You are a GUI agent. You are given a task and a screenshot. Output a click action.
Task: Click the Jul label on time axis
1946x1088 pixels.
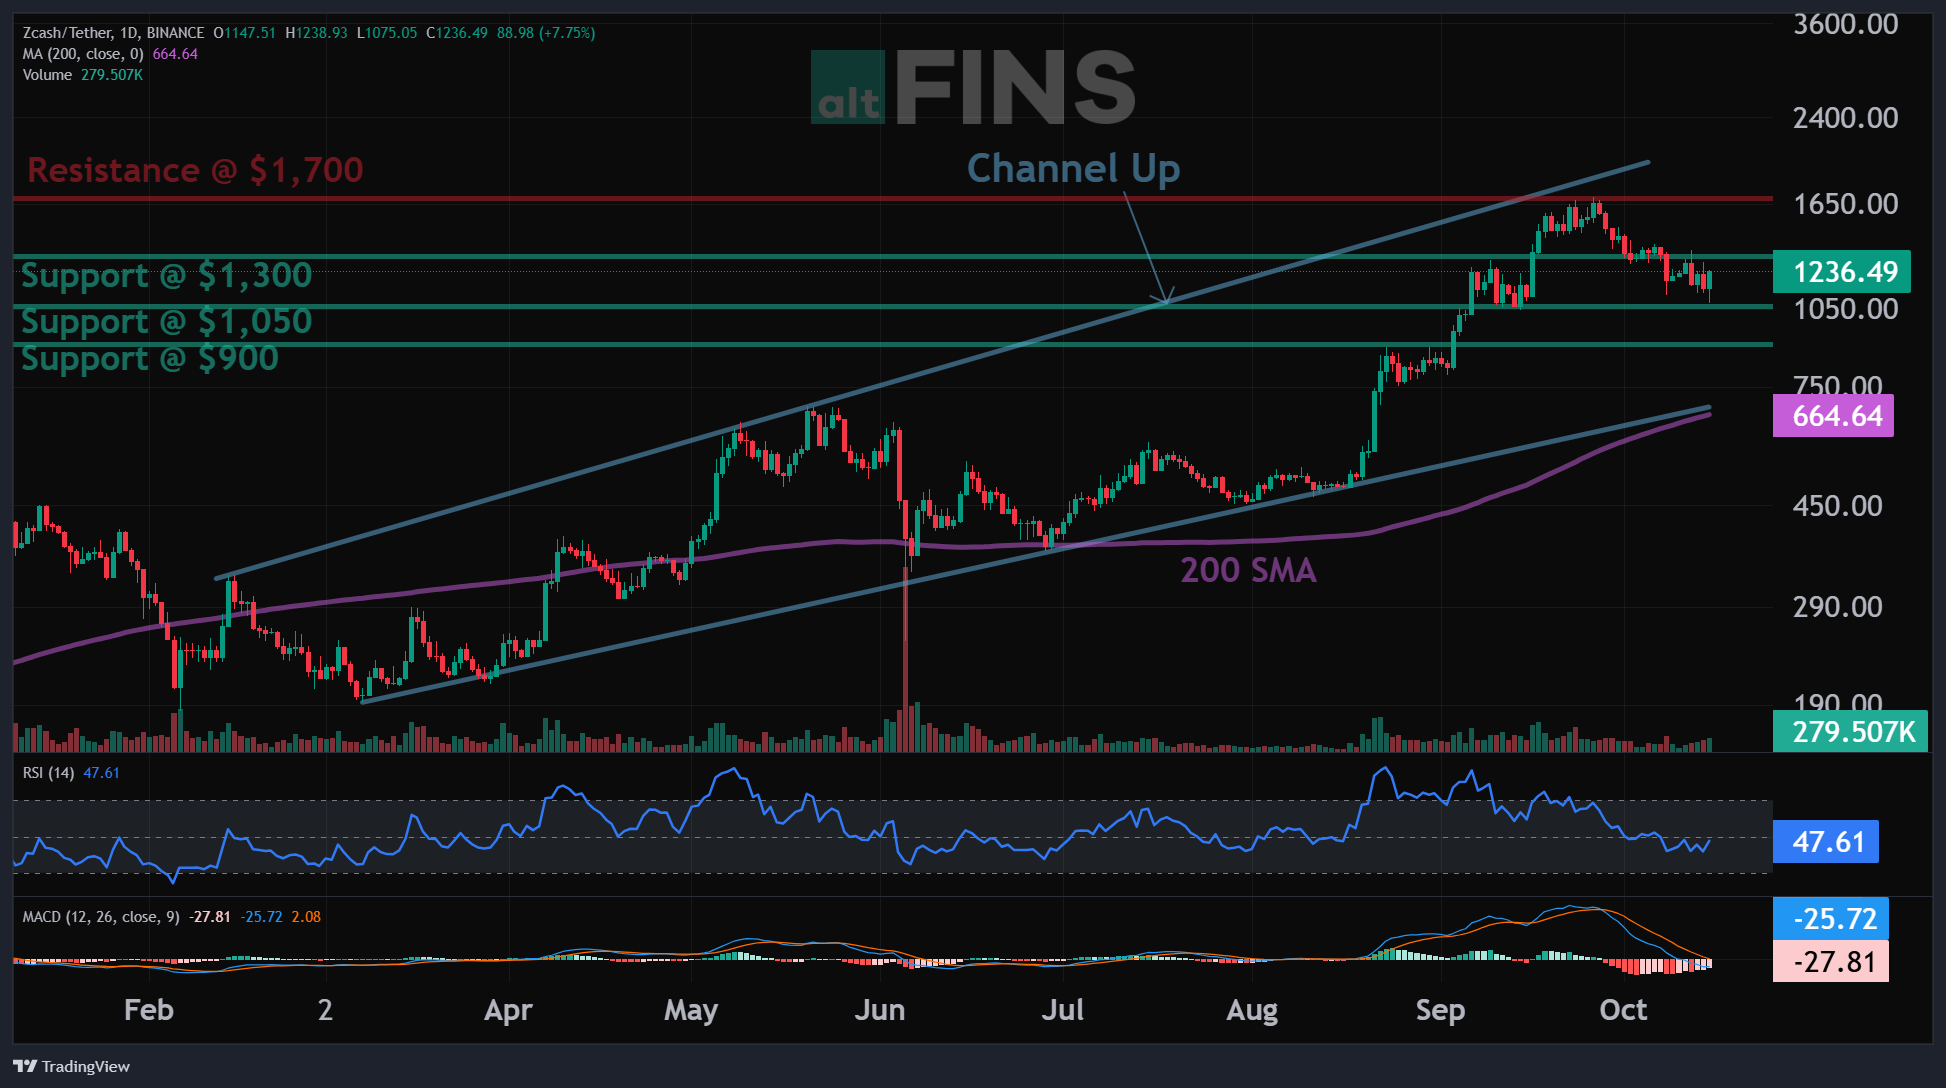tap(1063, 1010)
